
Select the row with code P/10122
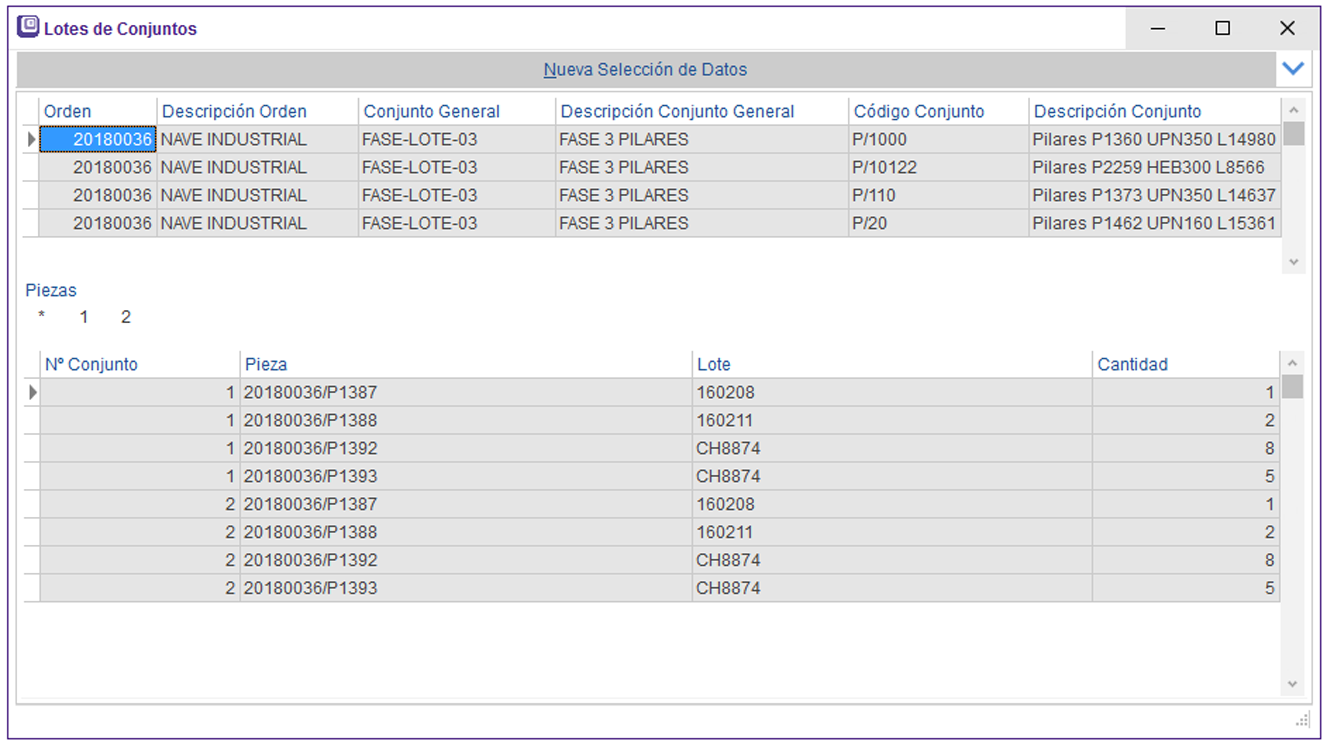(x=884, y=167)
